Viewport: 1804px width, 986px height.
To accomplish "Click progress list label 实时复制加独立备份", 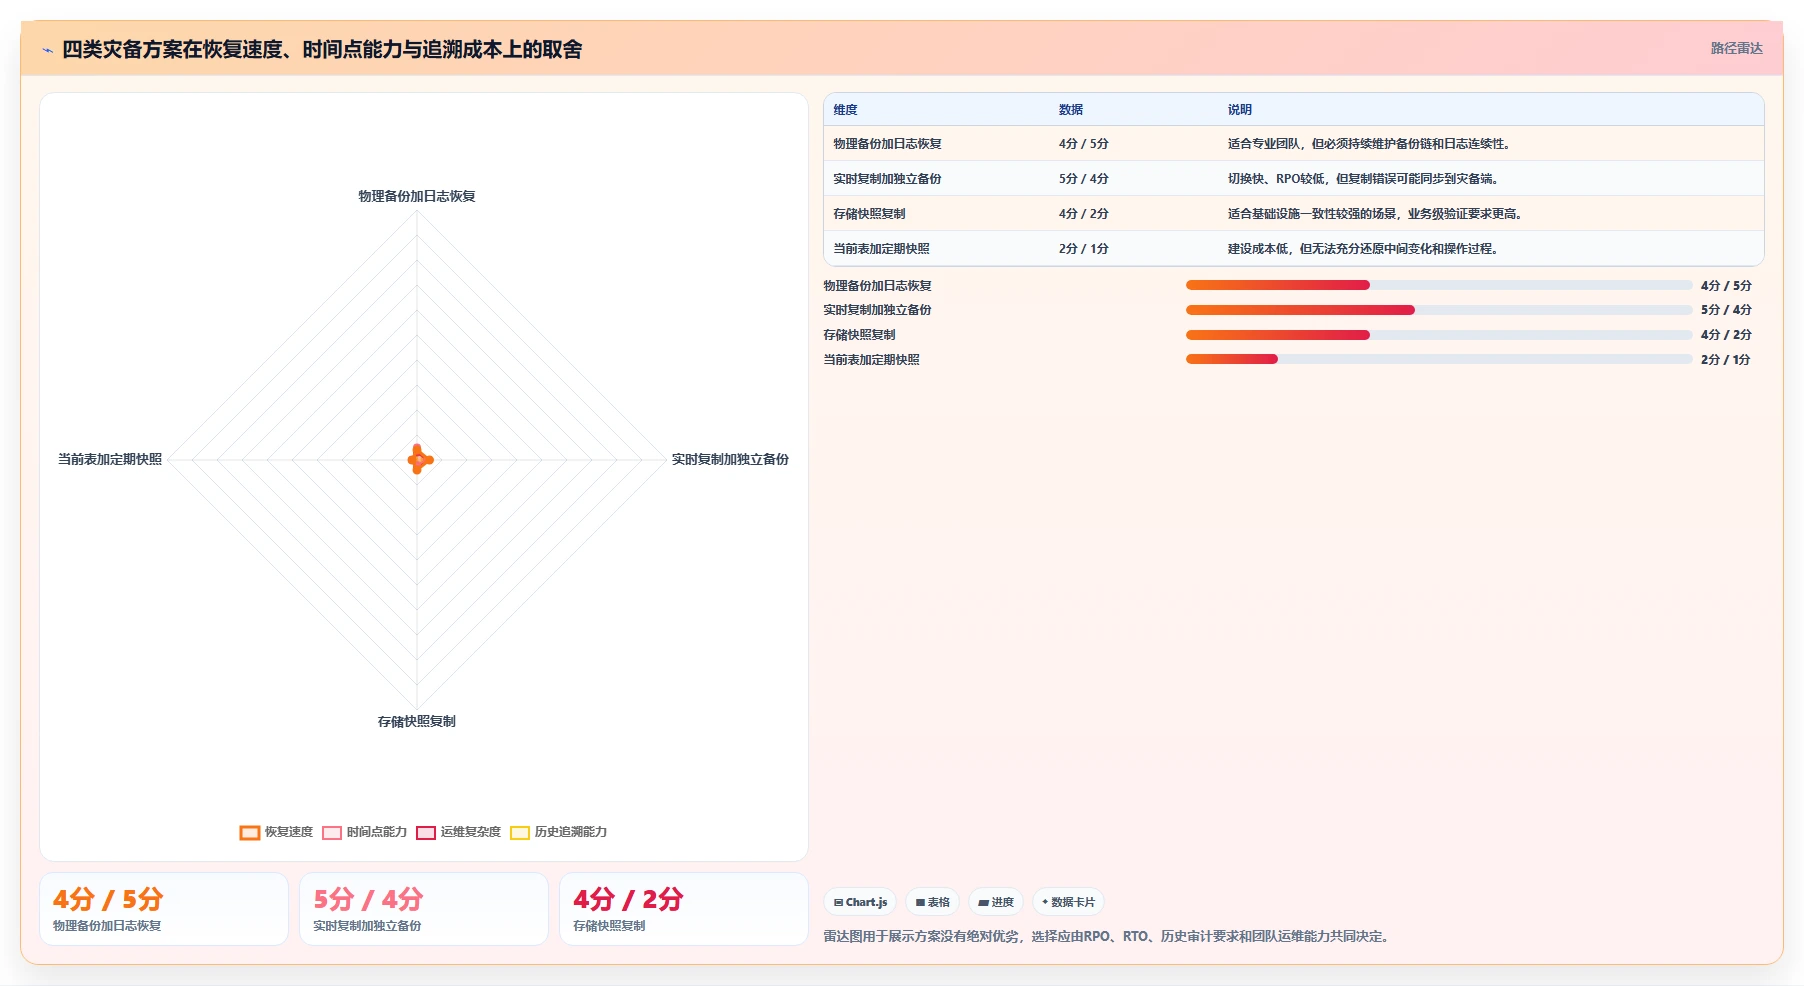I will tap(877, 310).
